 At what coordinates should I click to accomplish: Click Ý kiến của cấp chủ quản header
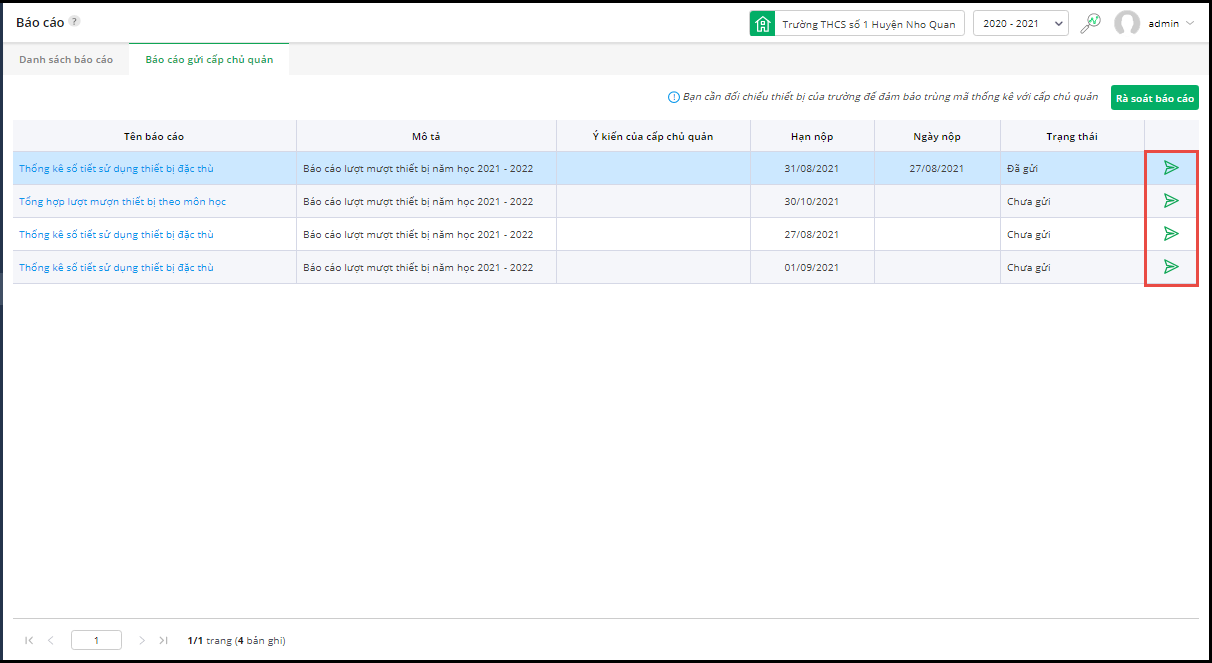coord(653,136)
